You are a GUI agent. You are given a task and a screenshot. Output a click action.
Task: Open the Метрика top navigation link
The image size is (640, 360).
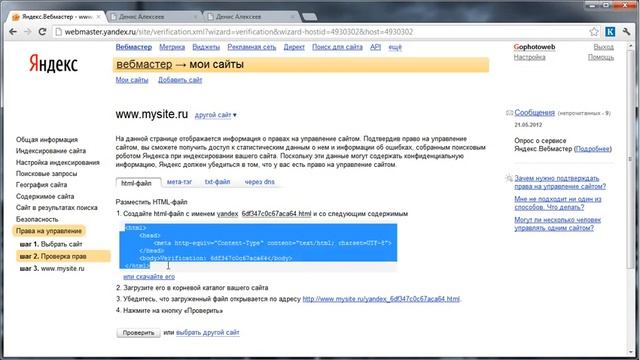[x=172, y=47]
